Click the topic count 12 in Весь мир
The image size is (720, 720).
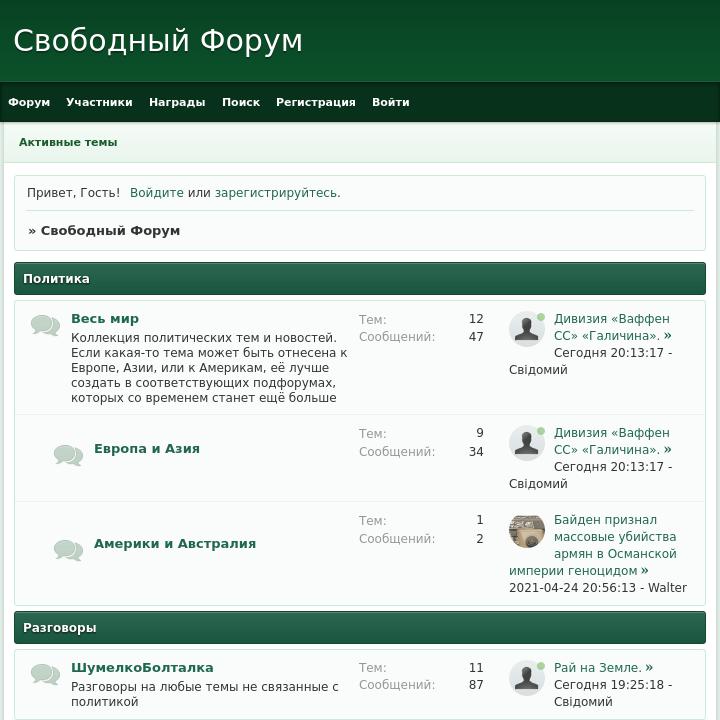click(476, 319)
